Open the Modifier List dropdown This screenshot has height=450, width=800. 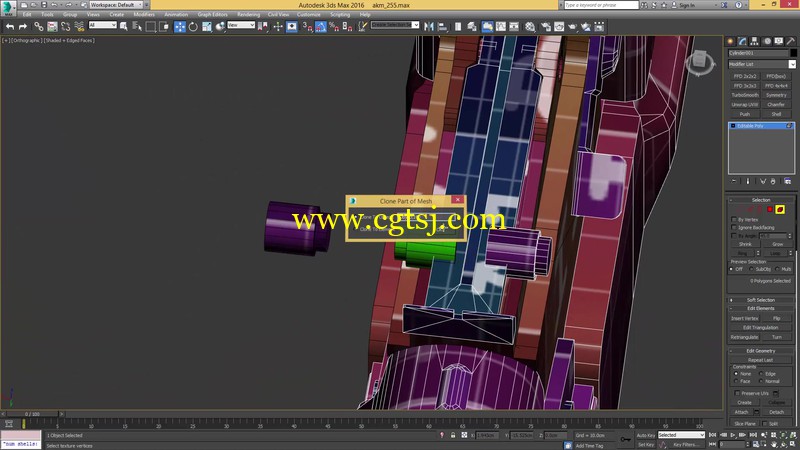click(761, 64)
